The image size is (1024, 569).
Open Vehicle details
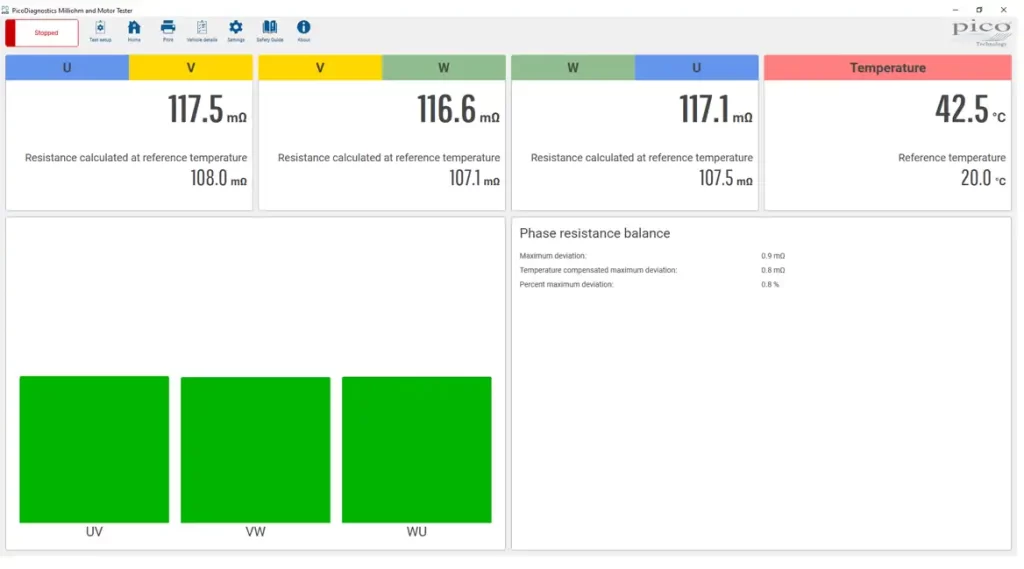click(202, 31)
